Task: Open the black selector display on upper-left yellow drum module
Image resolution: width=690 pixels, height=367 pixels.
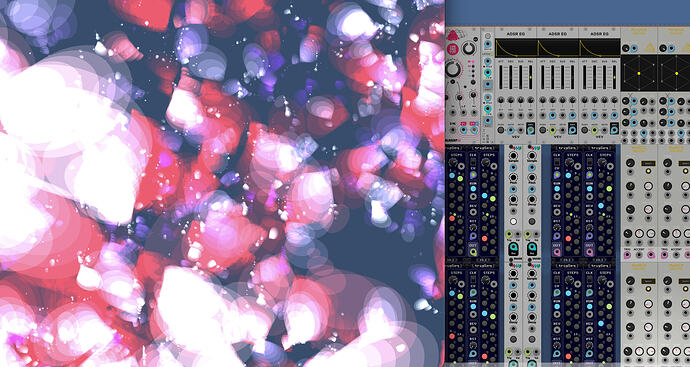Action: tap(648, 163)
